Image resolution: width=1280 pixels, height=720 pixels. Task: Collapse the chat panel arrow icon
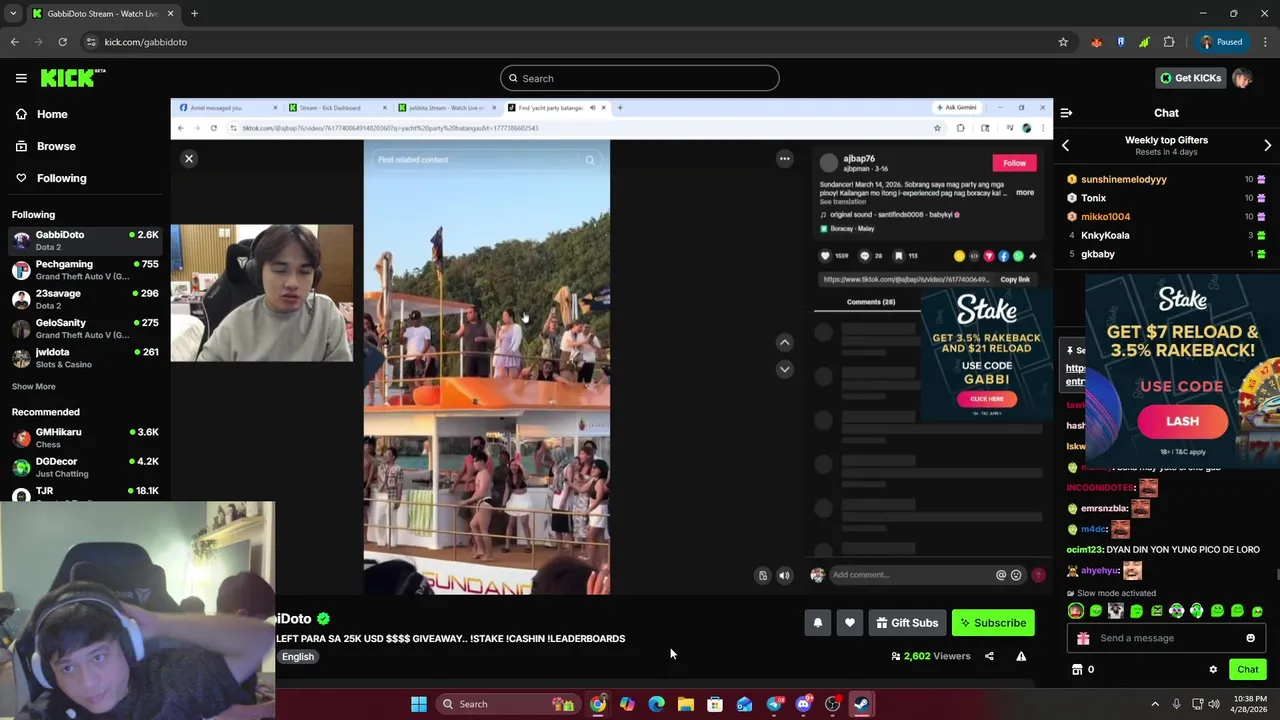[1066, 113]
